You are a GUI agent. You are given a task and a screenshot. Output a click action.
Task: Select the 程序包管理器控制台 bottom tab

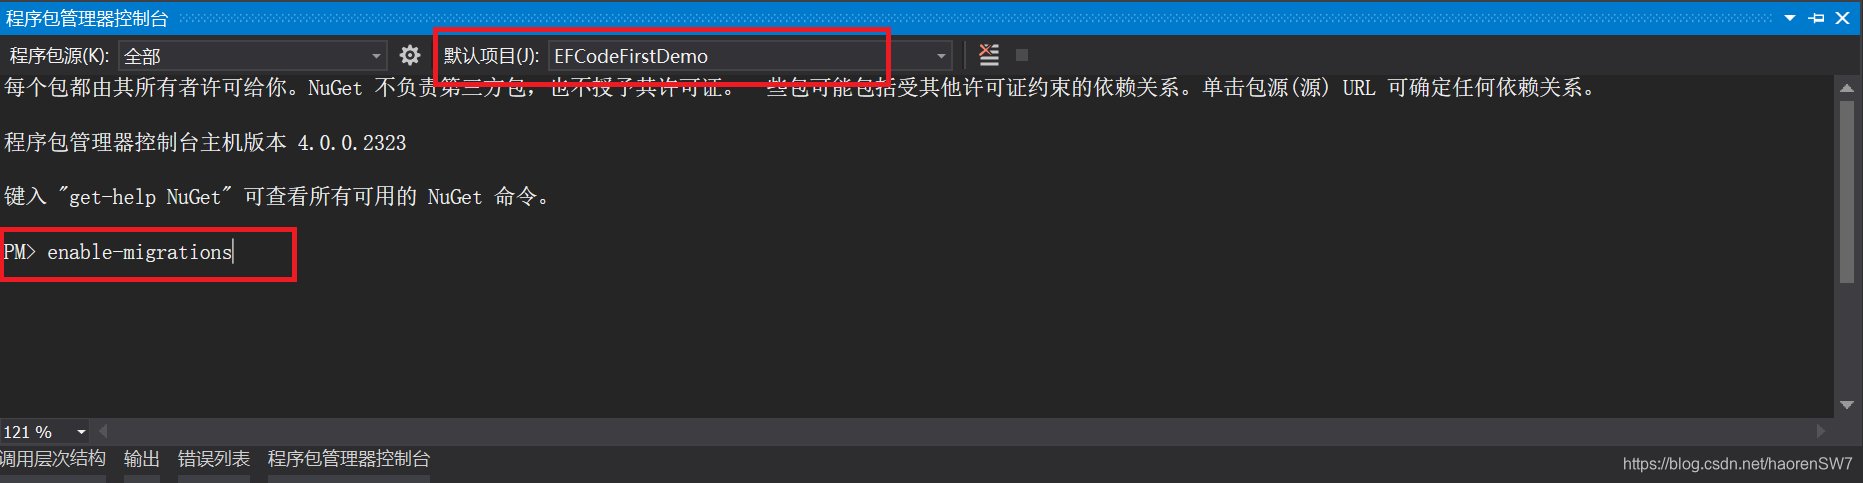349,459
